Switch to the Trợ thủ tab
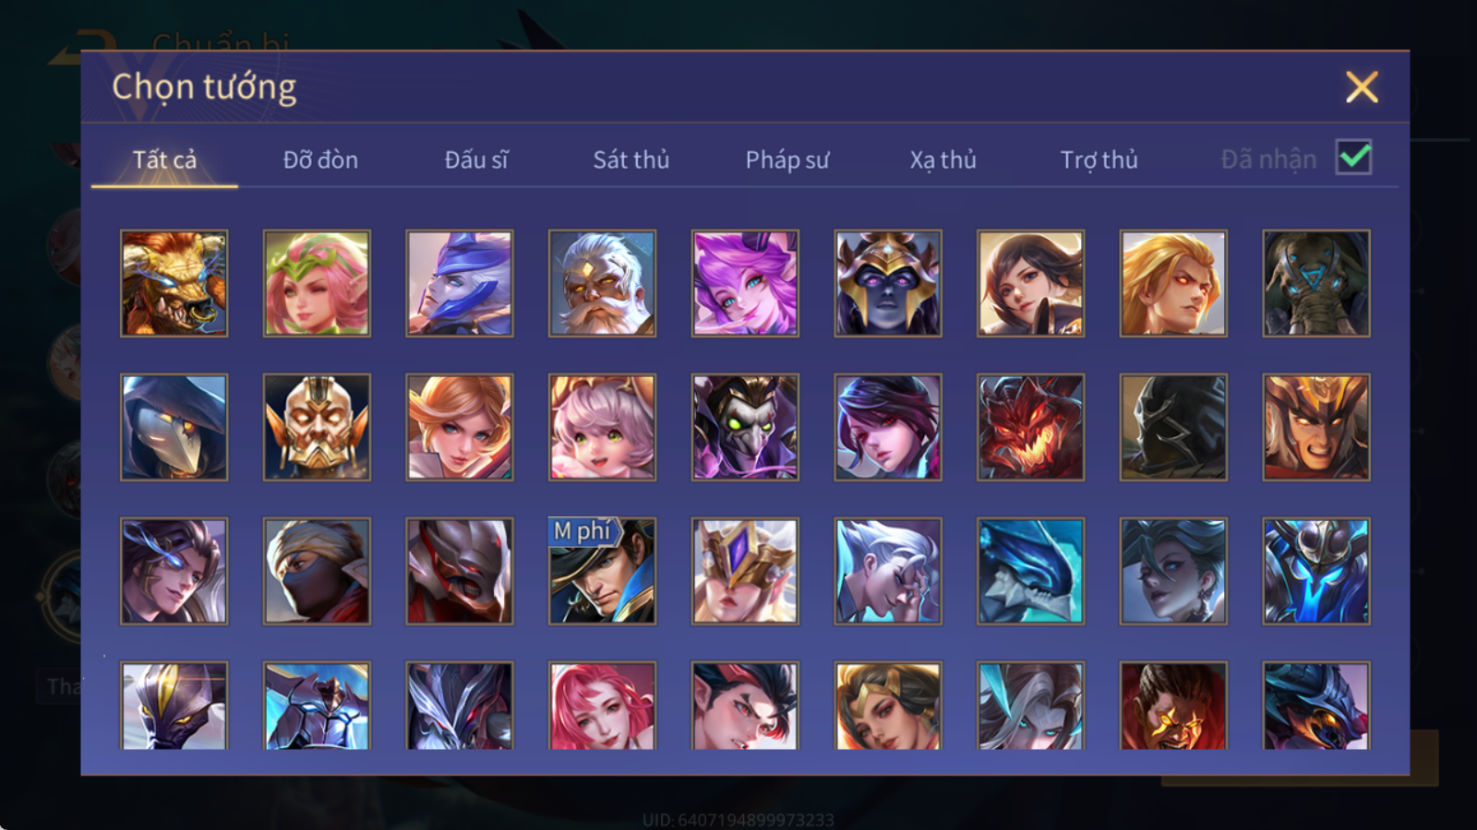 pyautogui.click(x=1099, y=160)
